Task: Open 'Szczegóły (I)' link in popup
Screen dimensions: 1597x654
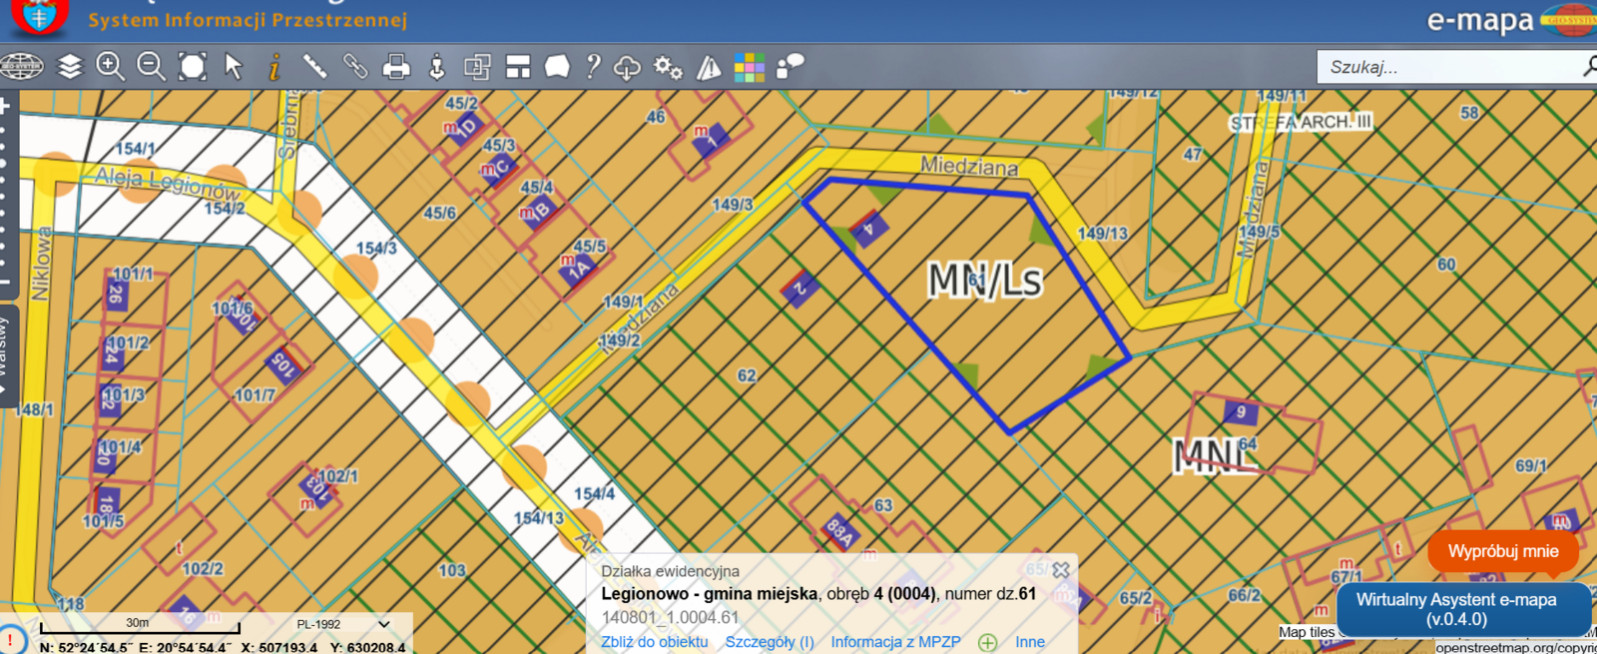Action: (x=769, y=642)
